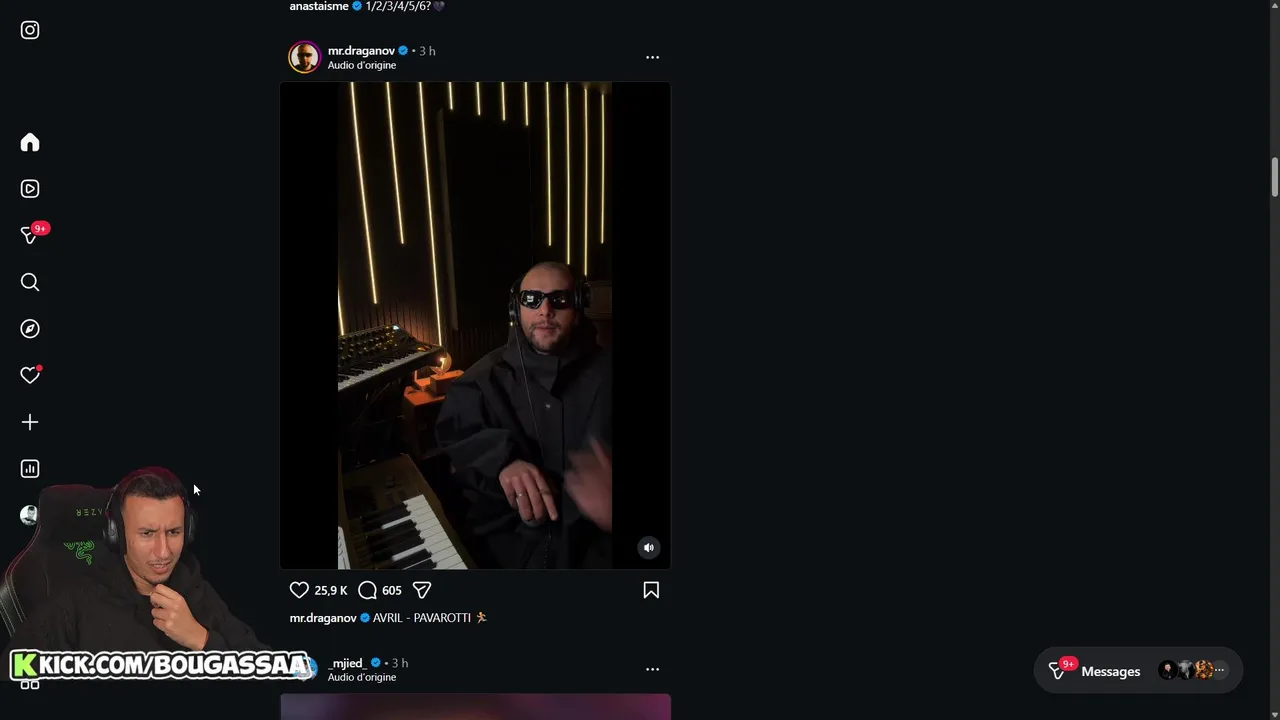Create a new post
The height and width of the screenshot is (720, 1280).
[x=30, y=422]
